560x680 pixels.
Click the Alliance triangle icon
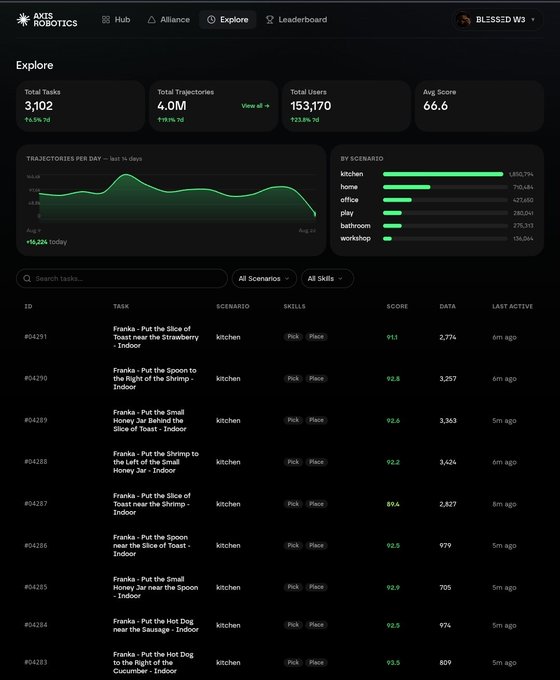[151, 20]
